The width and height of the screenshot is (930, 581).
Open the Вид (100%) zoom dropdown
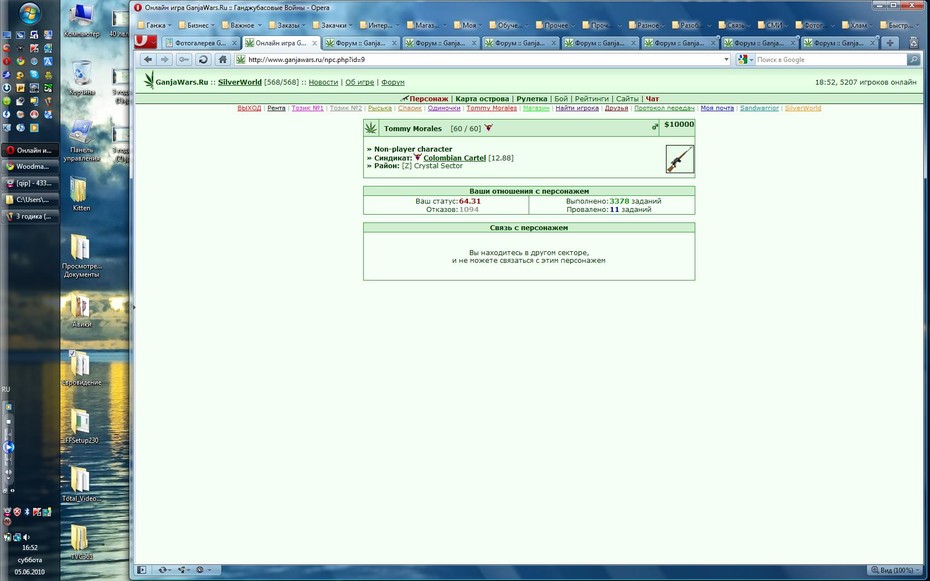point(896,570)
